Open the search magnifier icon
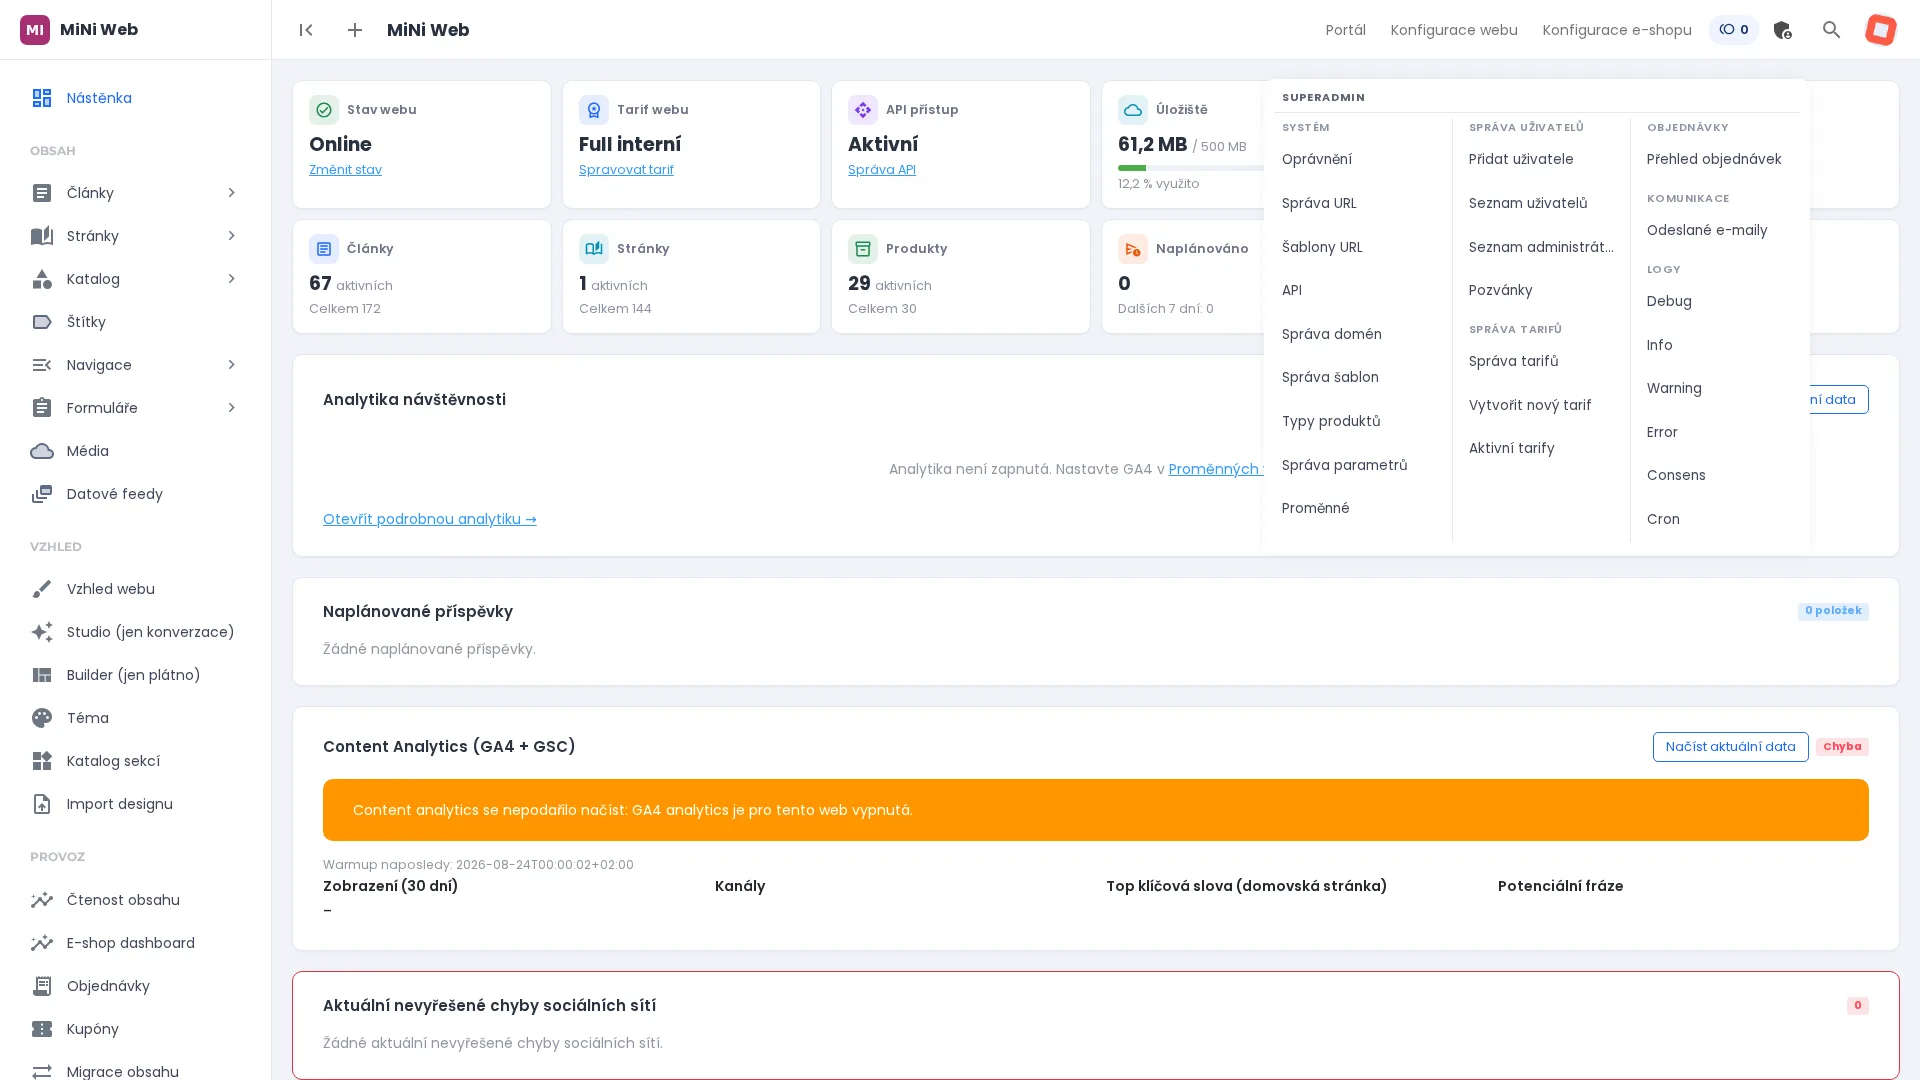The height and width of the screenshot is (1080, 1920). pos(1831,30)
